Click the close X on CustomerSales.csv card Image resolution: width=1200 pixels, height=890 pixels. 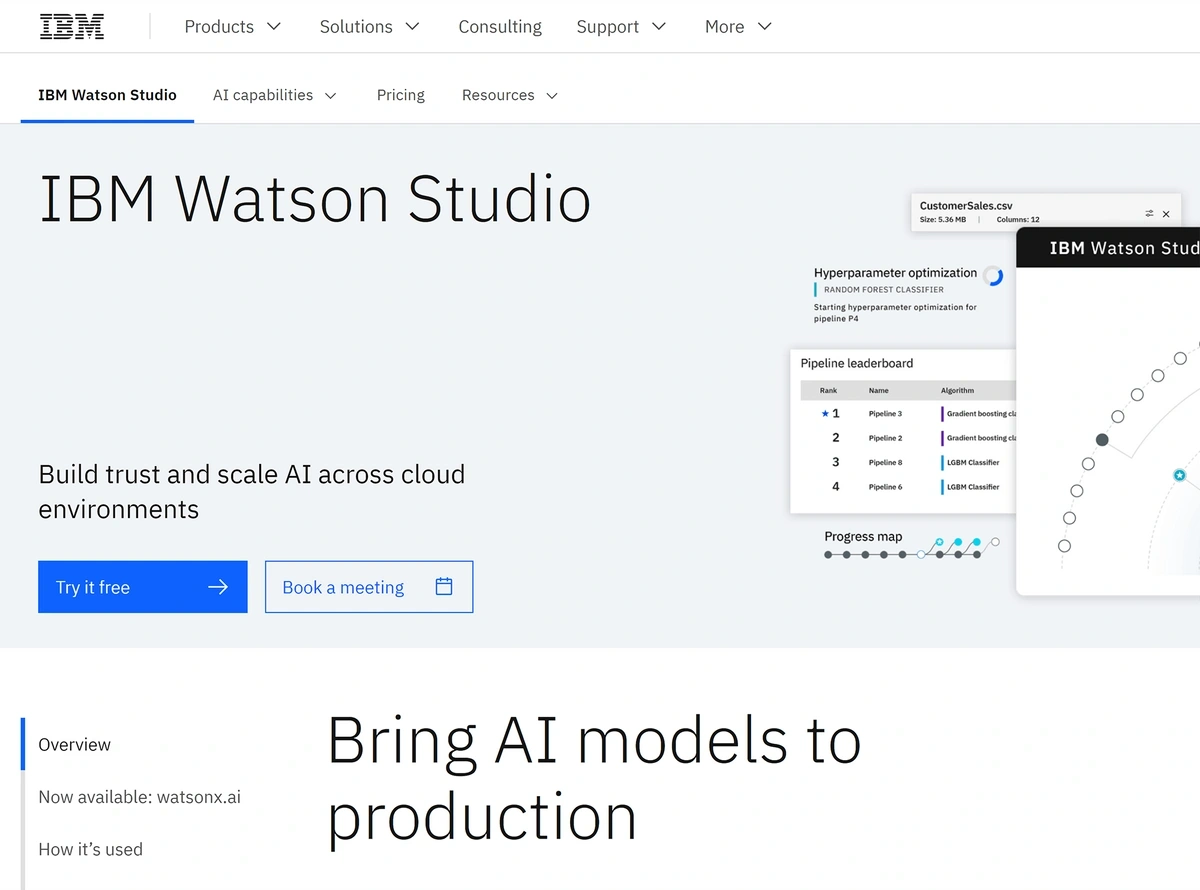[x=1166, y=214]
